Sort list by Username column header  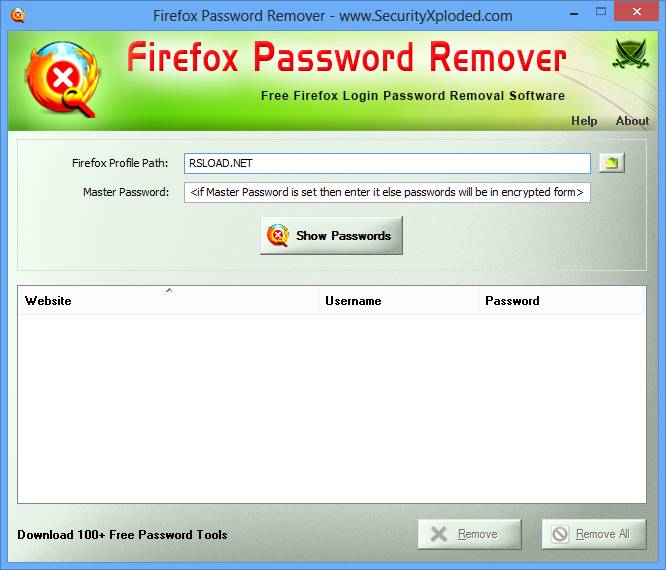point(398,301)
